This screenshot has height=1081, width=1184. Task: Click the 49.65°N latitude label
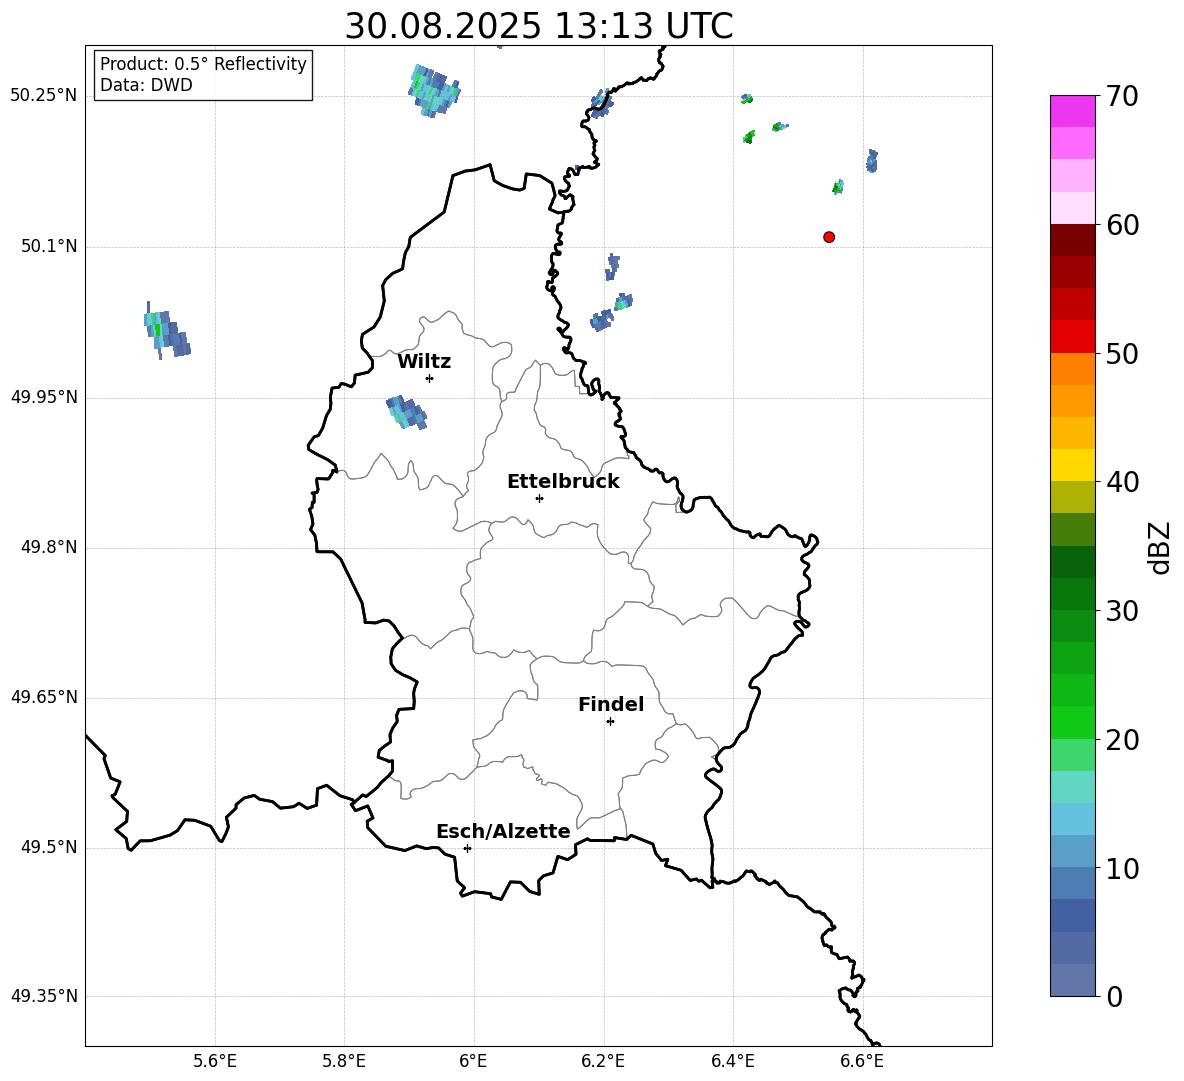[x=44, y=697]
